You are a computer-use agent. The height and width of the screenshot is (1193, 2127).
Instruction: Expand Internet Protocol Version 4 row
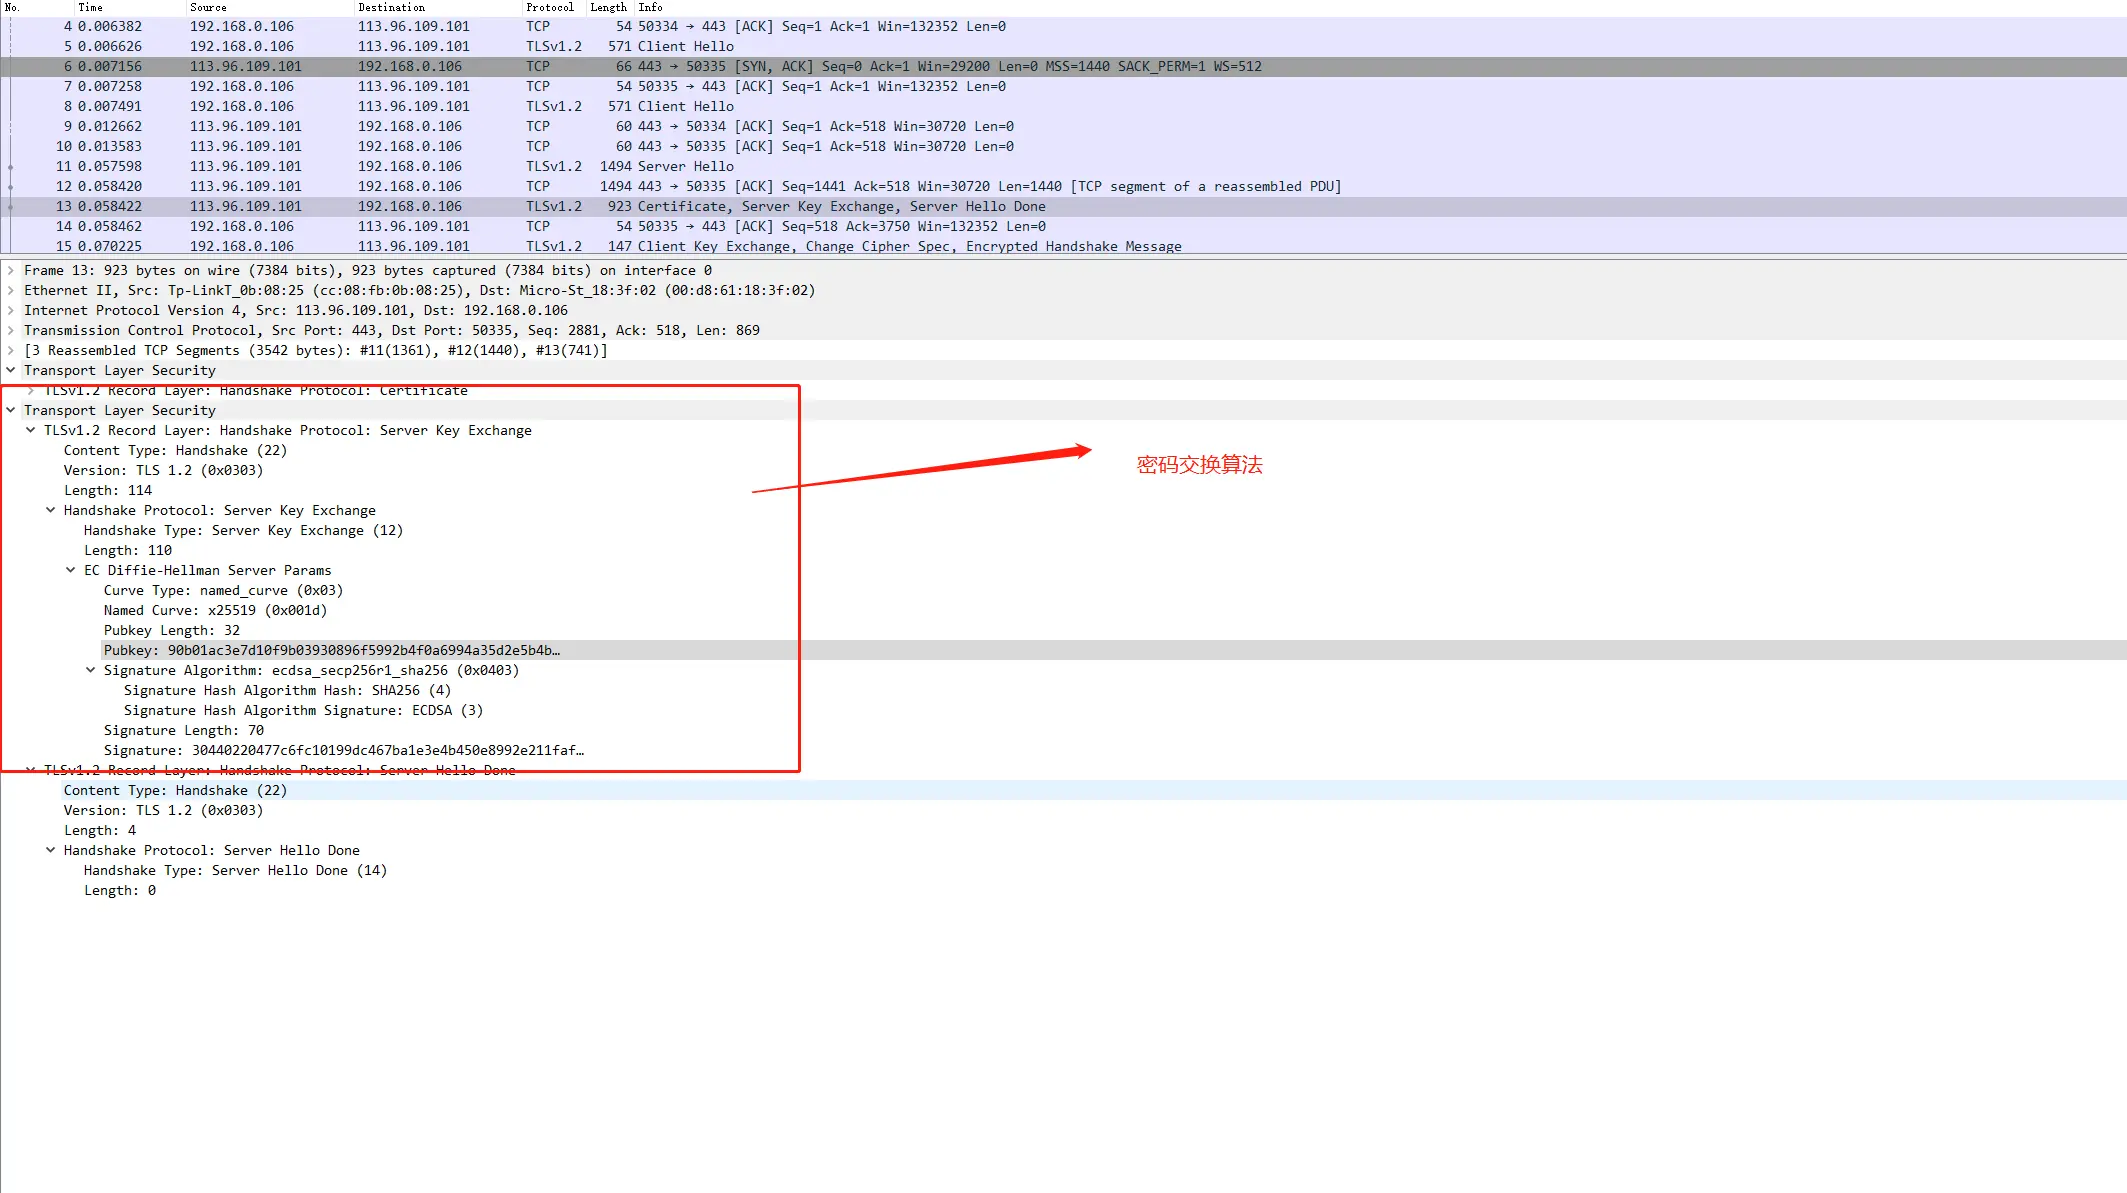click(x=11, y=310)
